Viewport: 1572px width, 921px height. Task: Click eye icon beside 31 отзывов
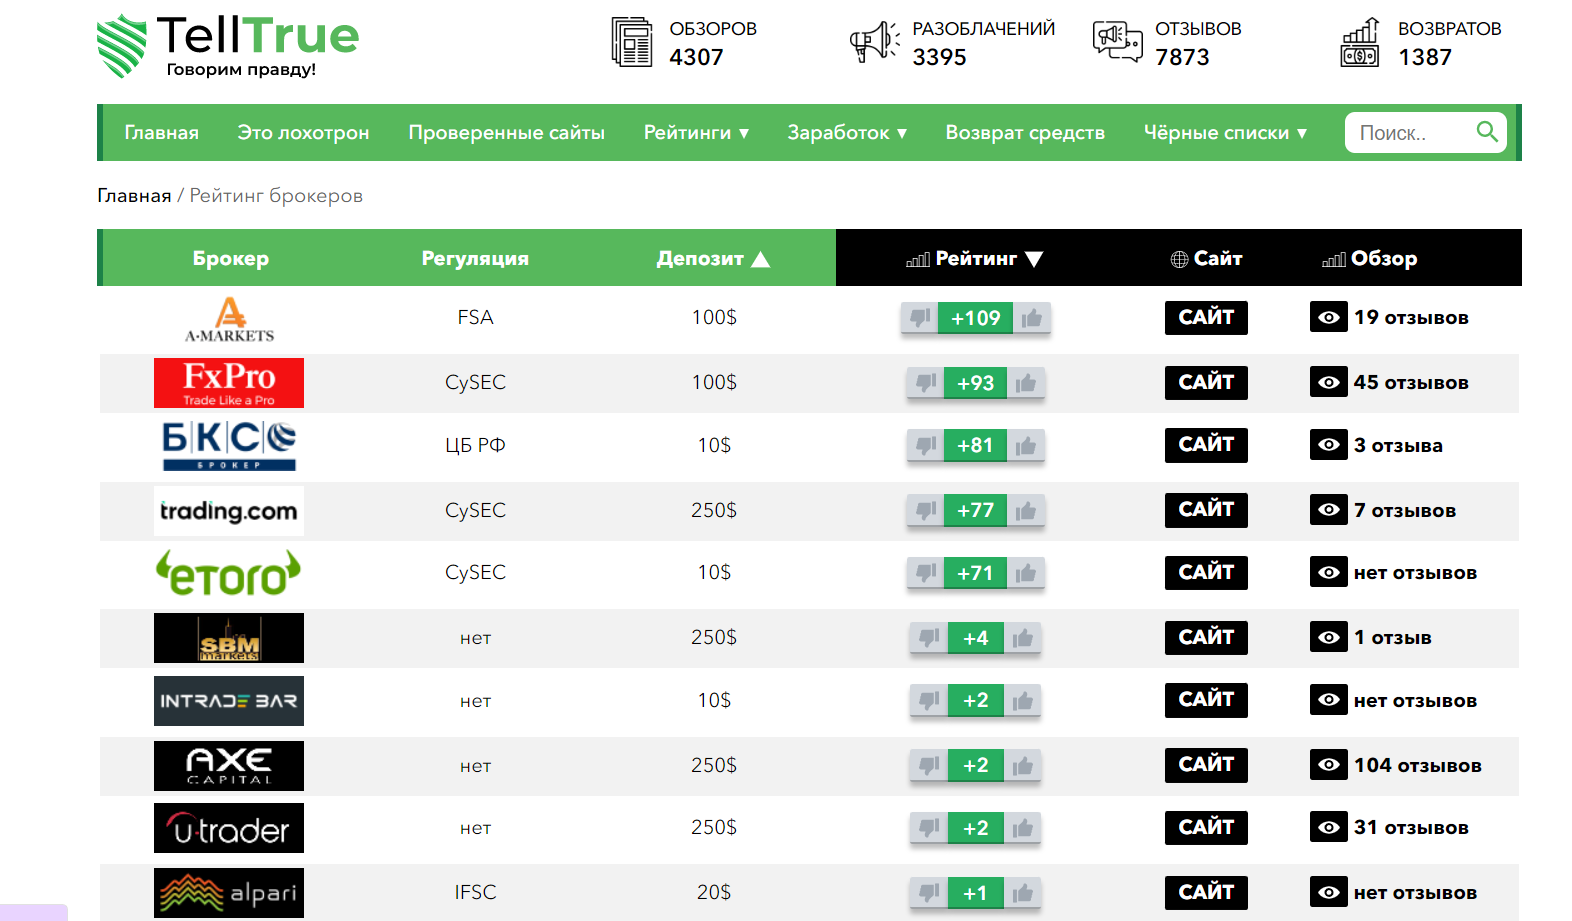(x=1328, y=827)
